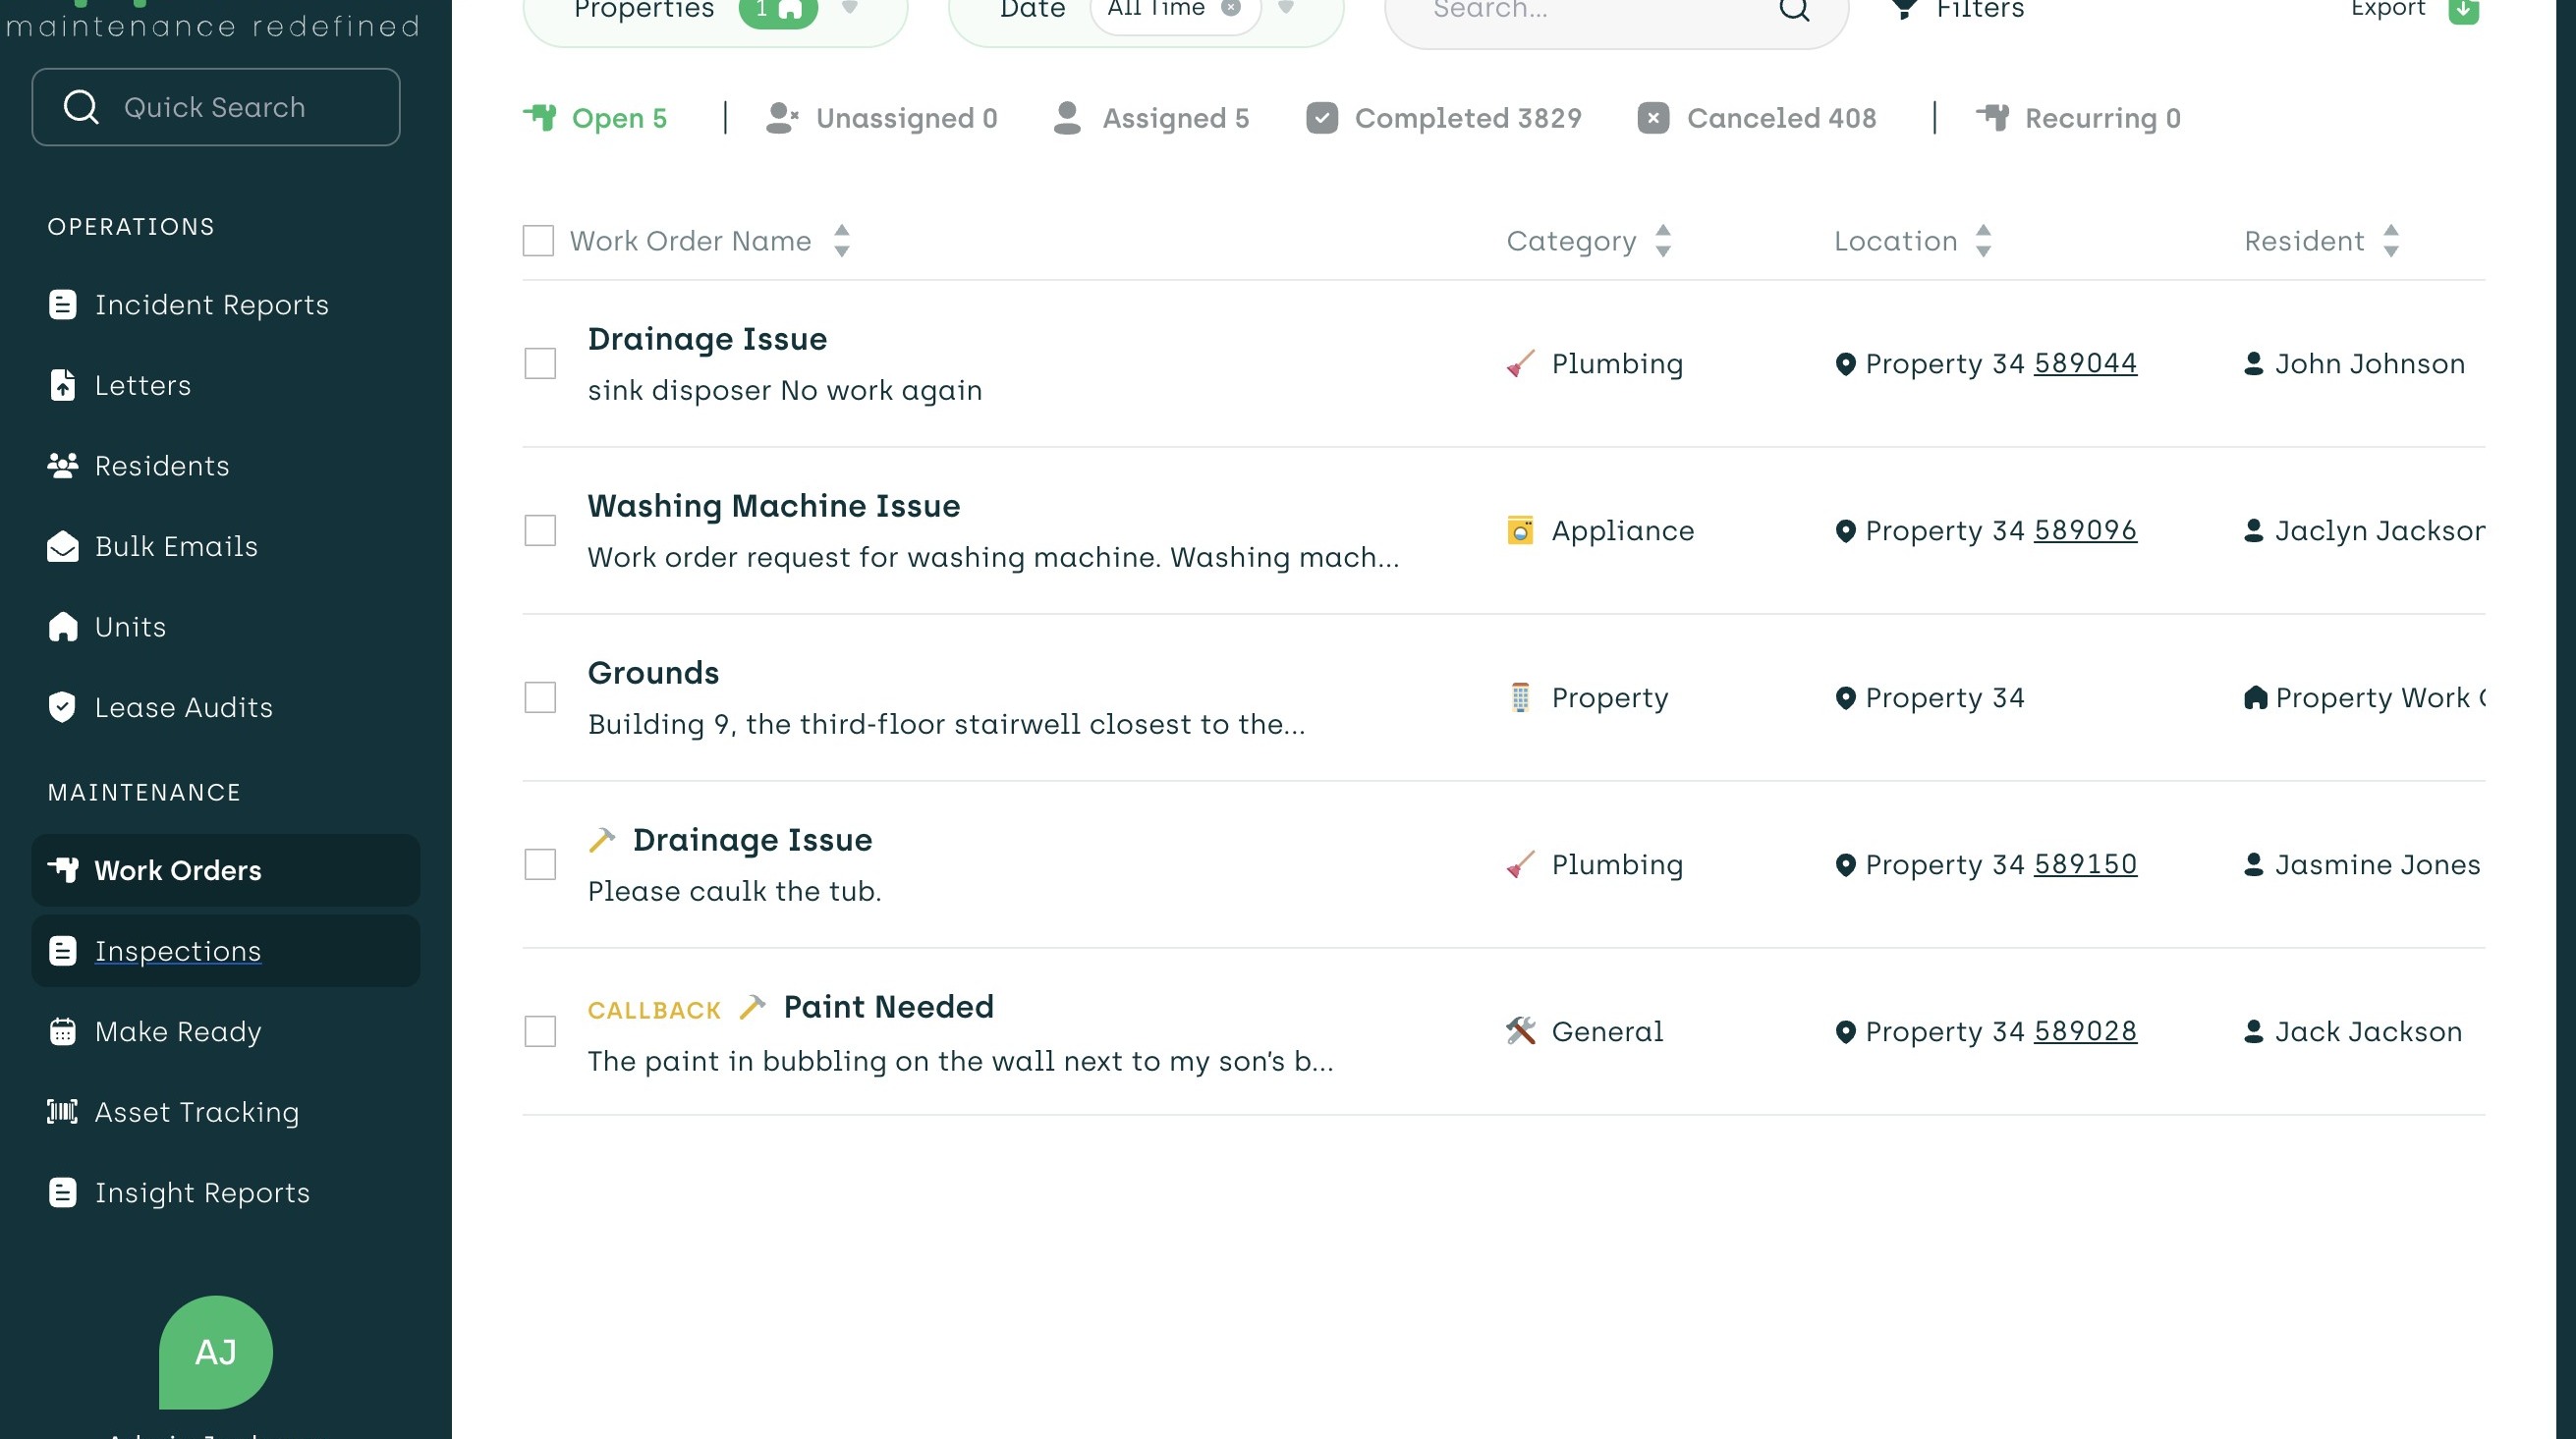Select all work orders via header checkbox
The image size is (2576, 1439).
[538, 240]
